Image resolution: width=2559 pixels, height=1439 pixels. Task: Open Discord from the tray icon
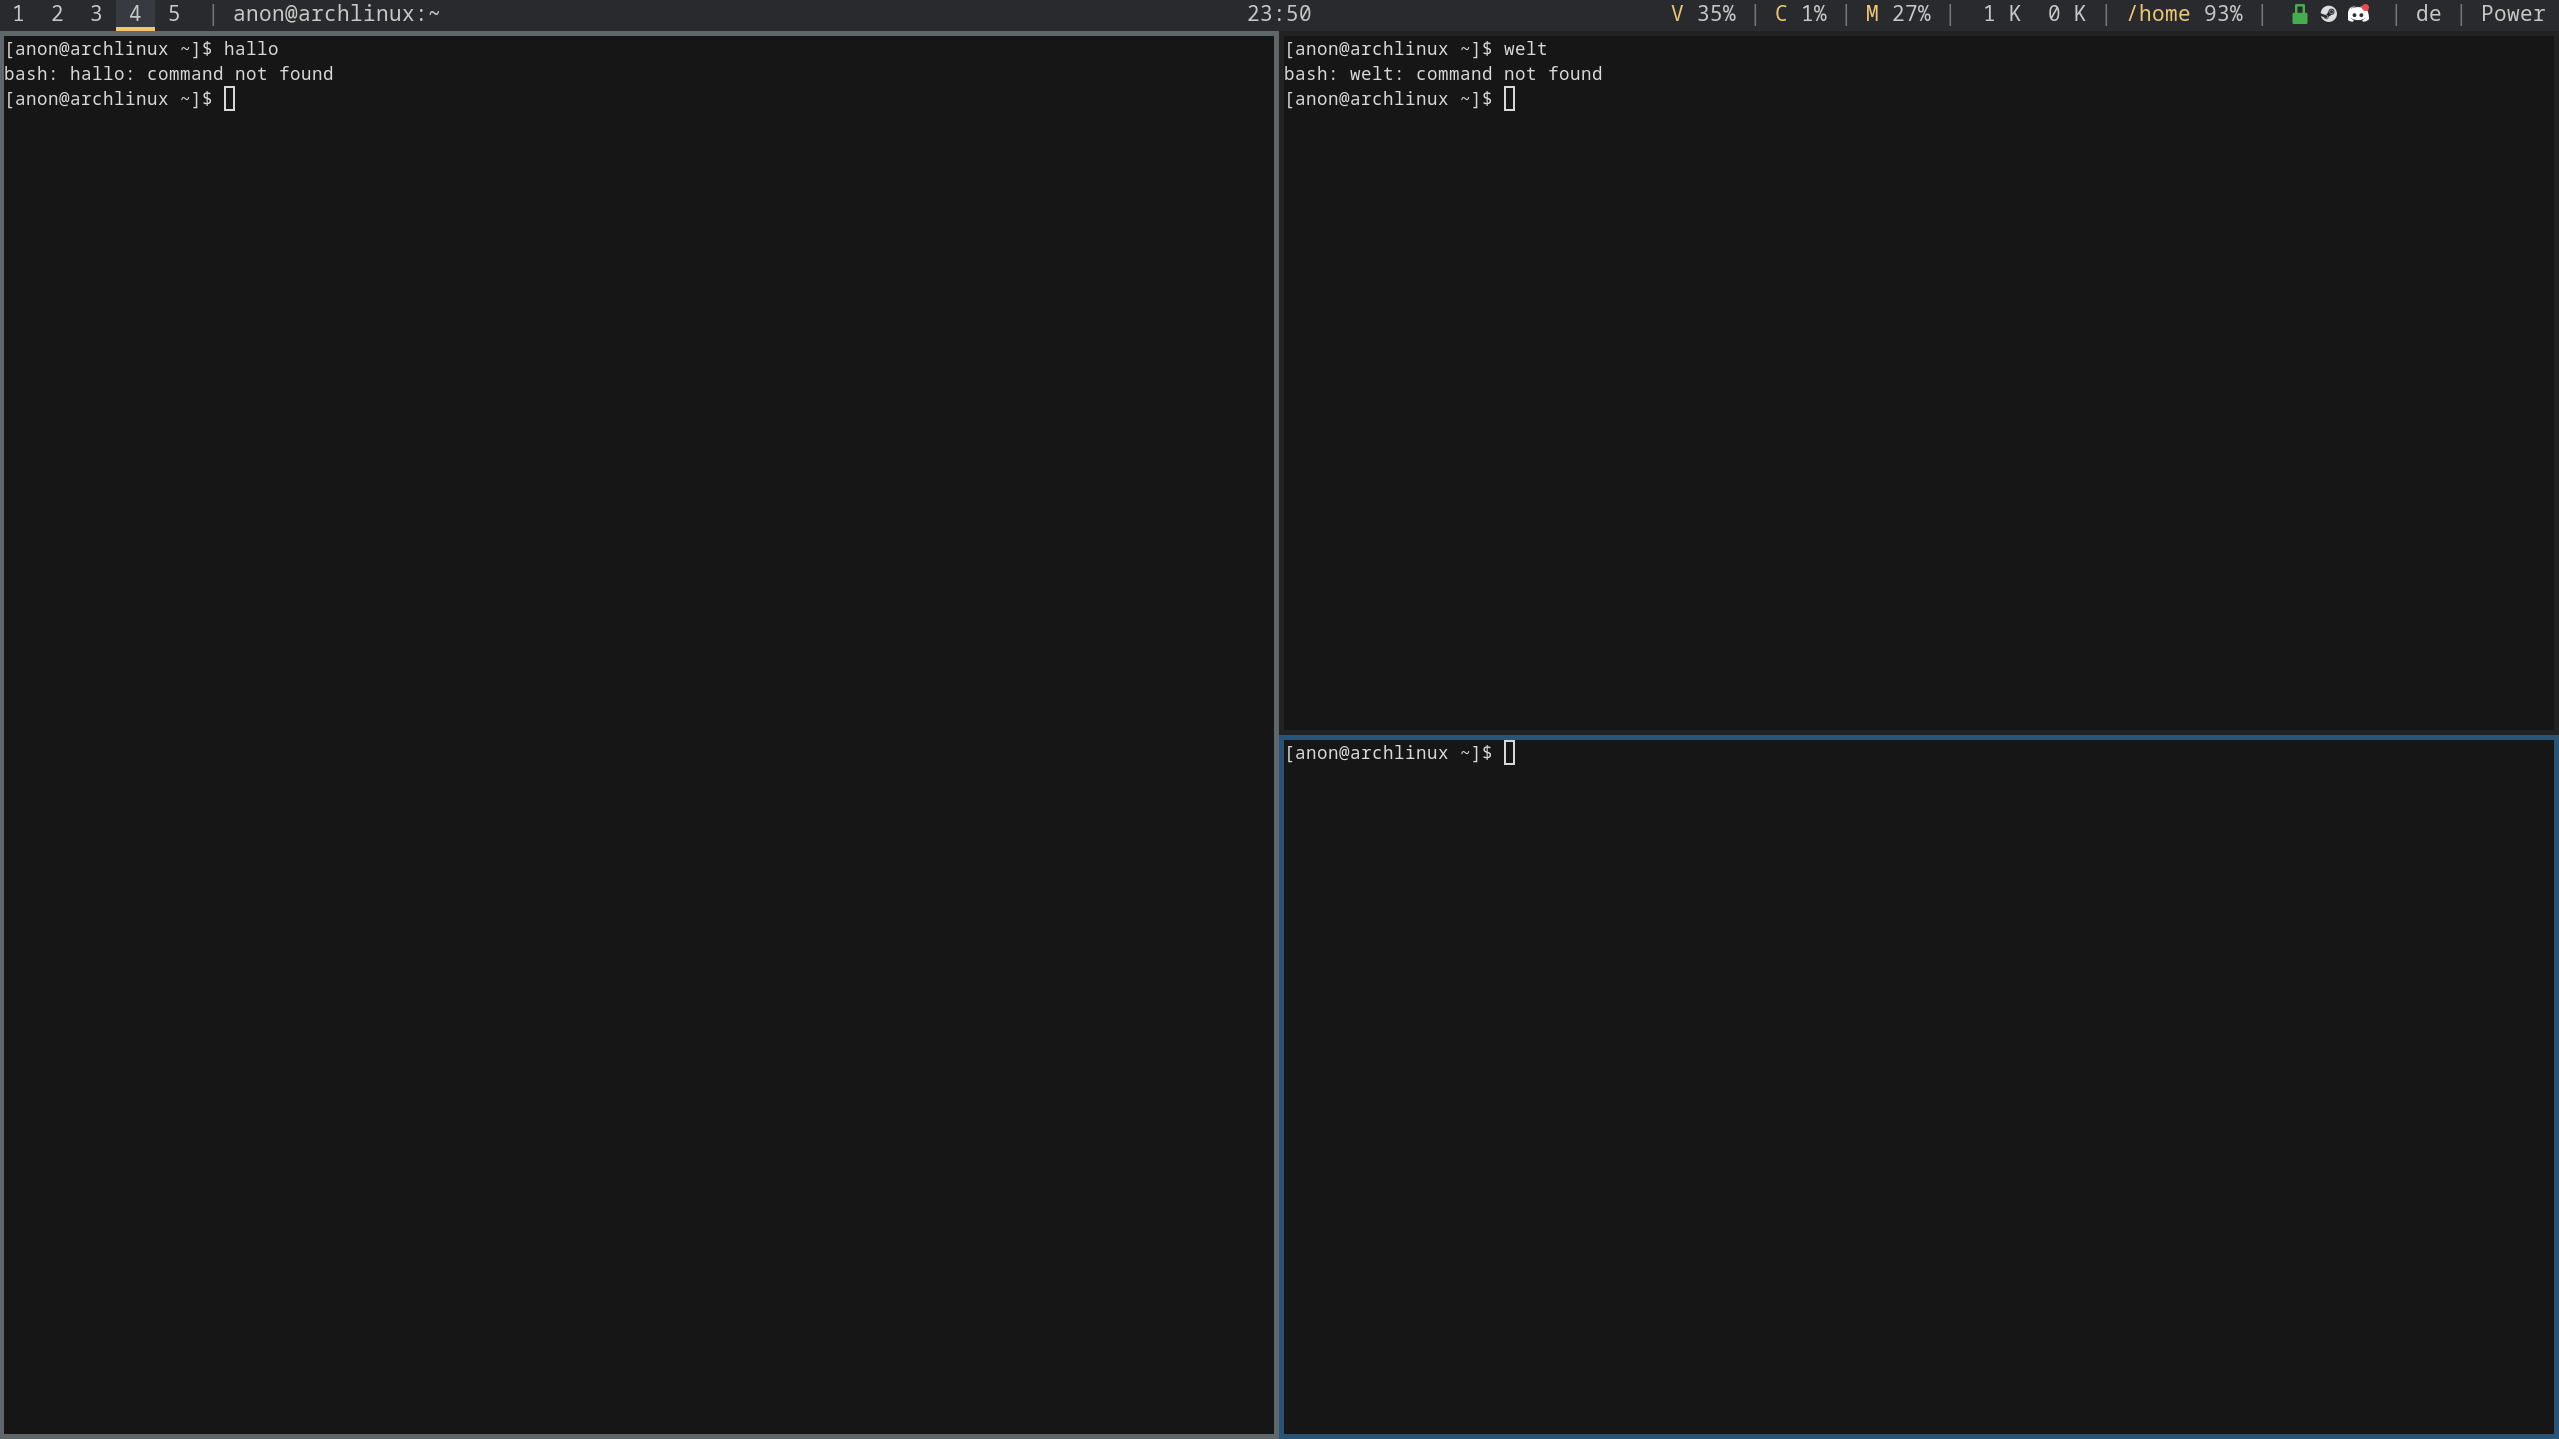(x=2358, y=14)
